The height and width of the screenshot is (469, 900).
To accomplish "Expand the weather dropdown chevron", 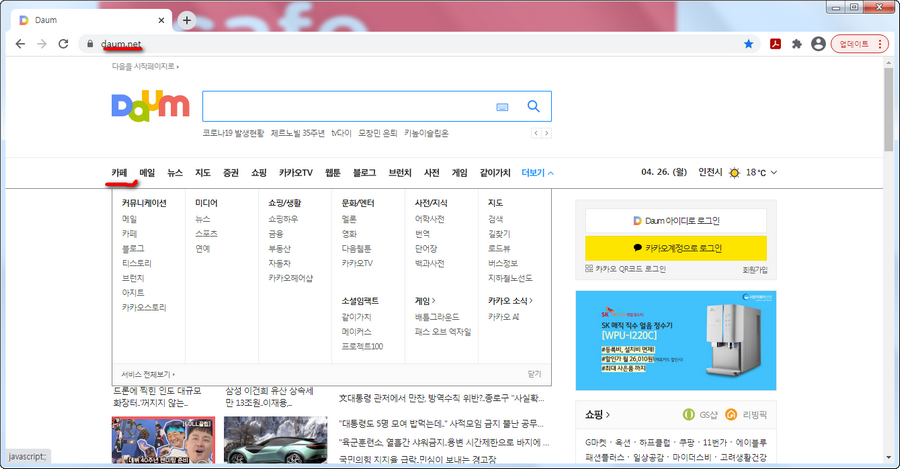I will [774, 172].
